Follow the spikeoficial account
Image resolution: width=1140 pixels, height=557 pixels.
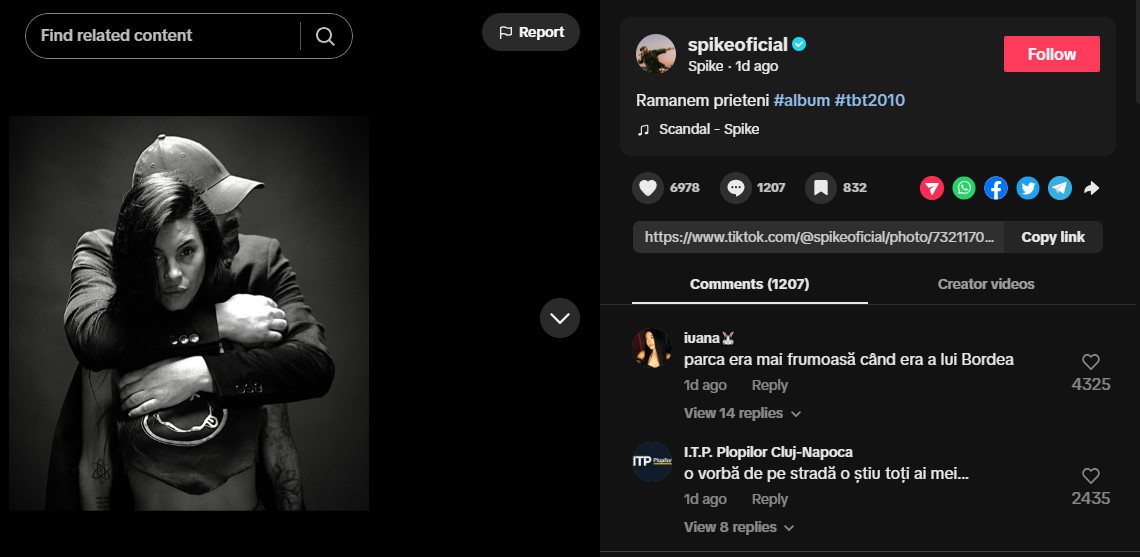(x=1051, y=54)
